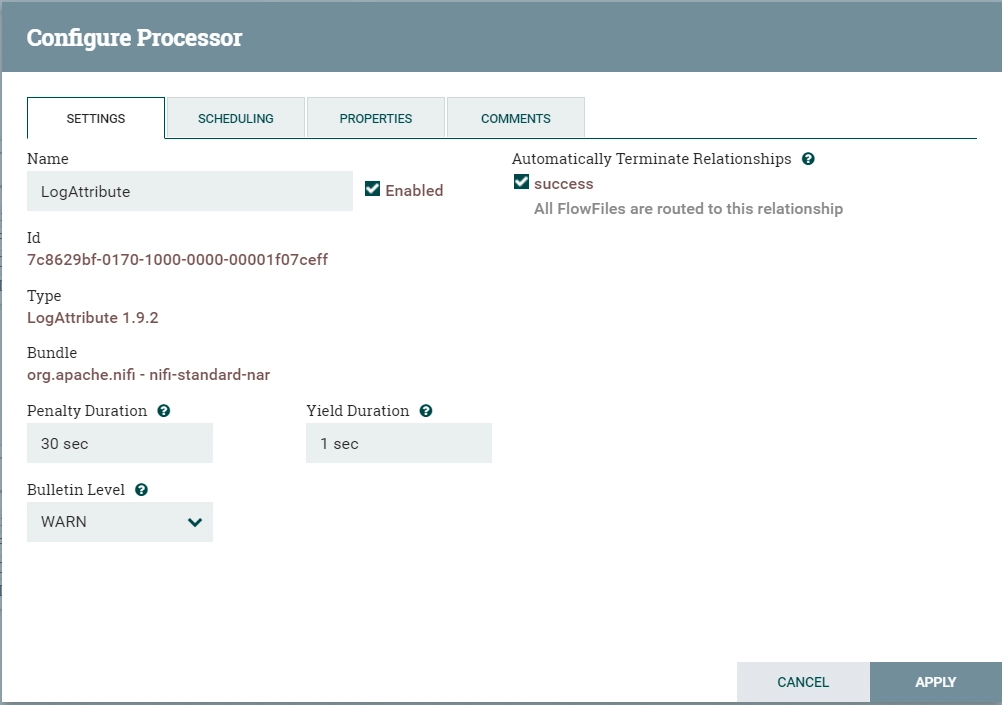This screenshot has width=1002, height=705.
Task: Toggle the Enabled checkbox
Action: click(372, 189)
